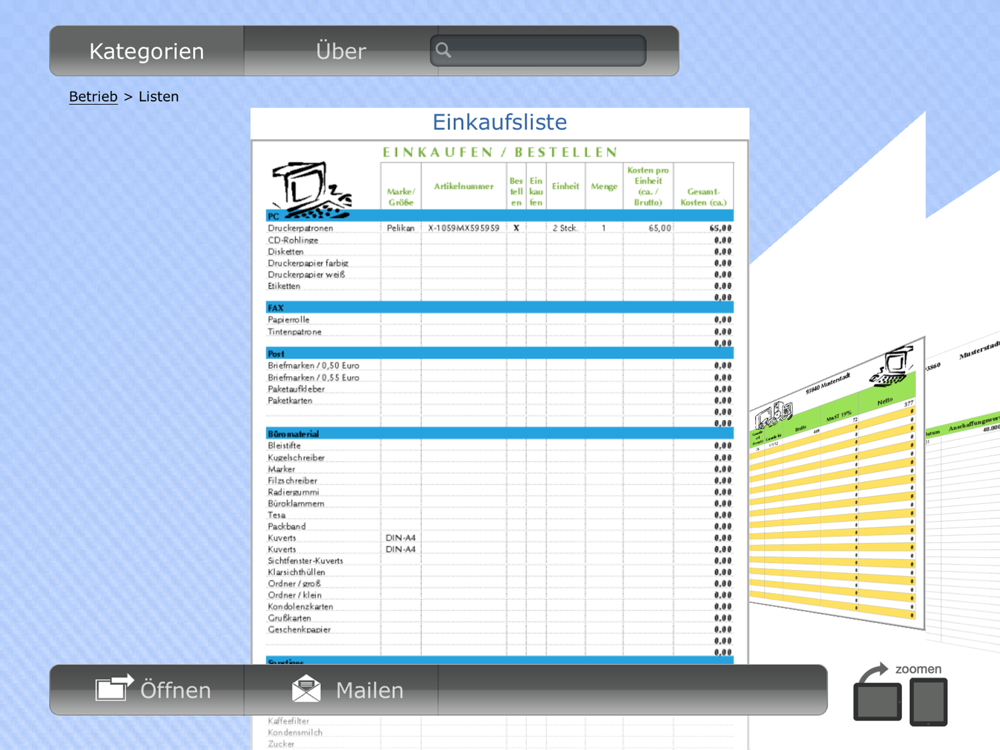Click the X mark in Bestellen column

point(516,228)
